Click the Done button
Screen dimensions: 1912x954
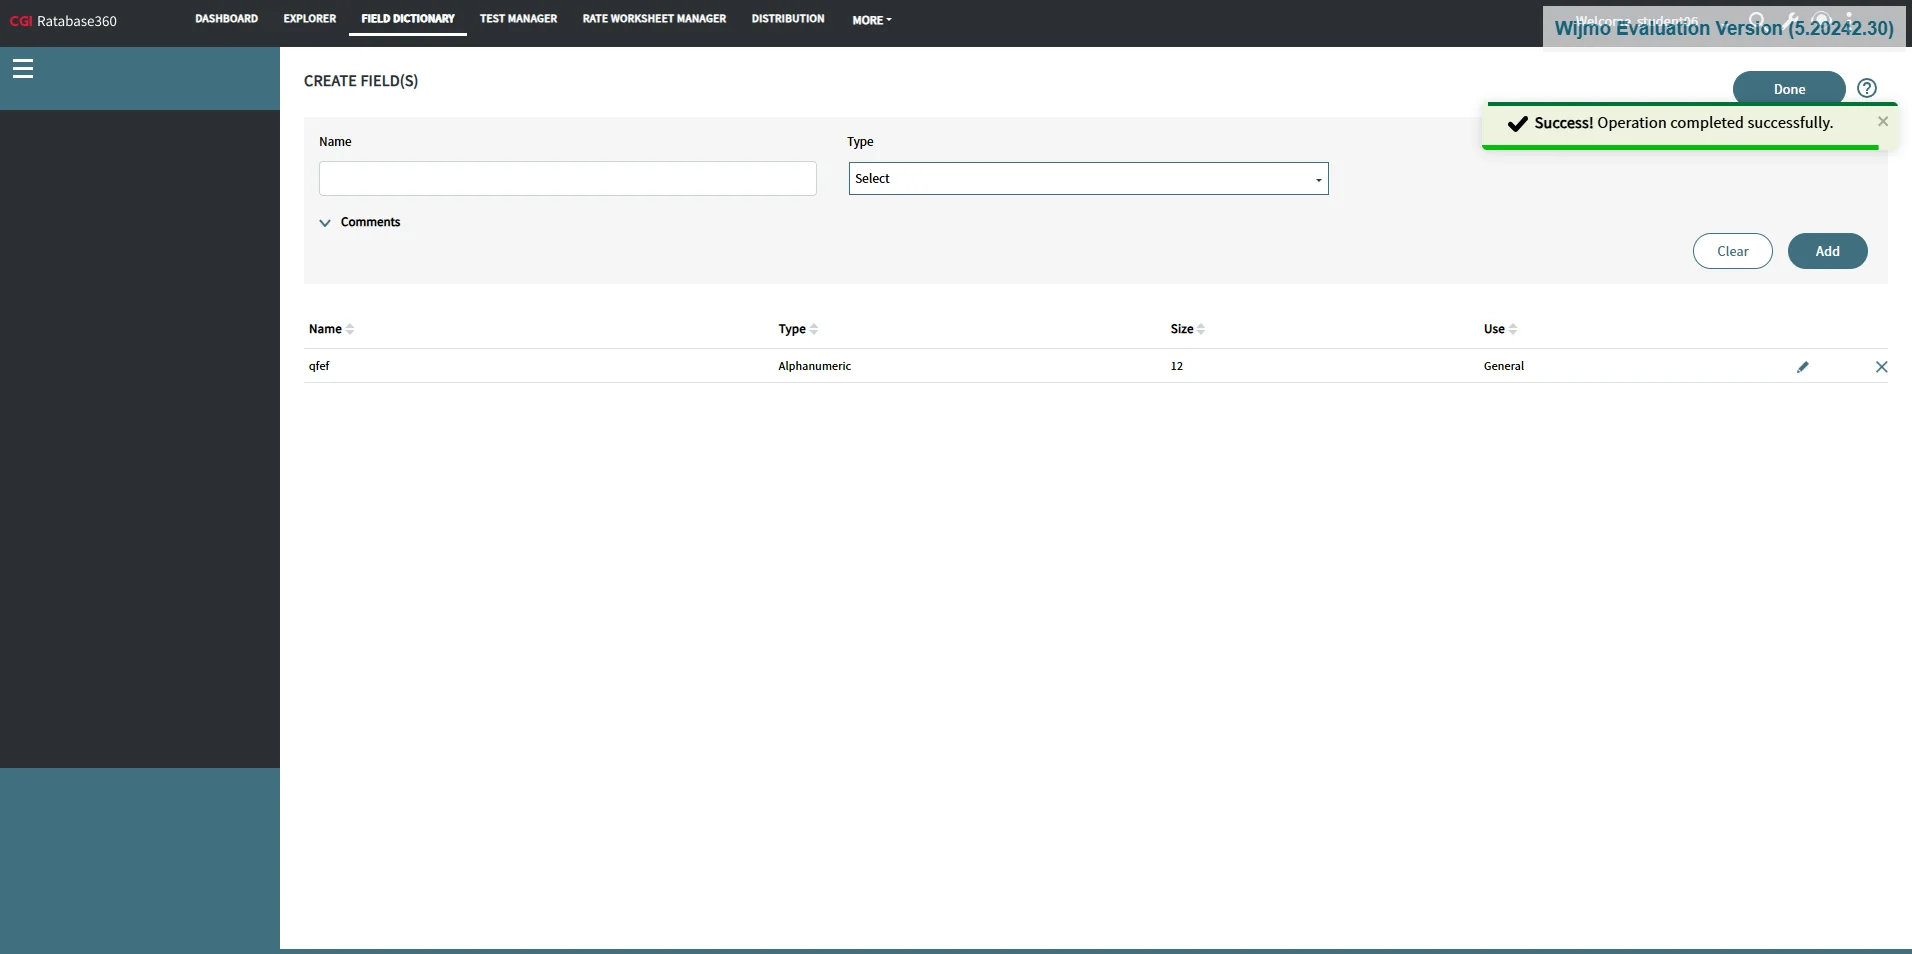pyautogui.click(x=1788, y=88)
